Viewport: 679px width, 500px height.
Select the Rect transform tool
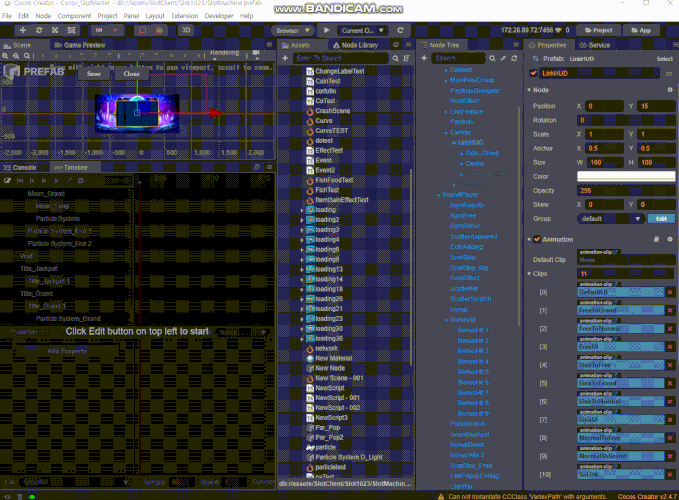[71, 30]
